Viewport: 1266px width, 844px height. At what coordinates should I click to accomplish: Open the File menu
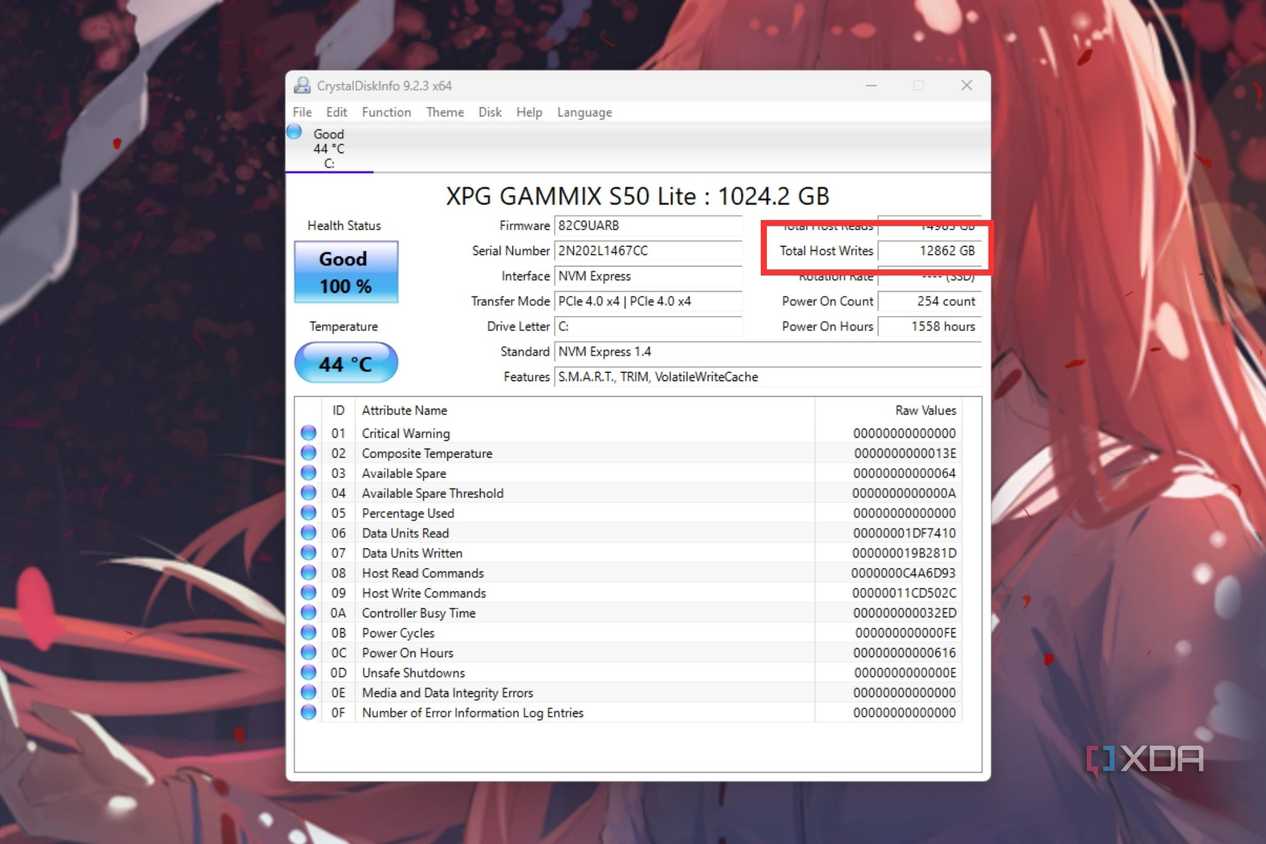302,112
